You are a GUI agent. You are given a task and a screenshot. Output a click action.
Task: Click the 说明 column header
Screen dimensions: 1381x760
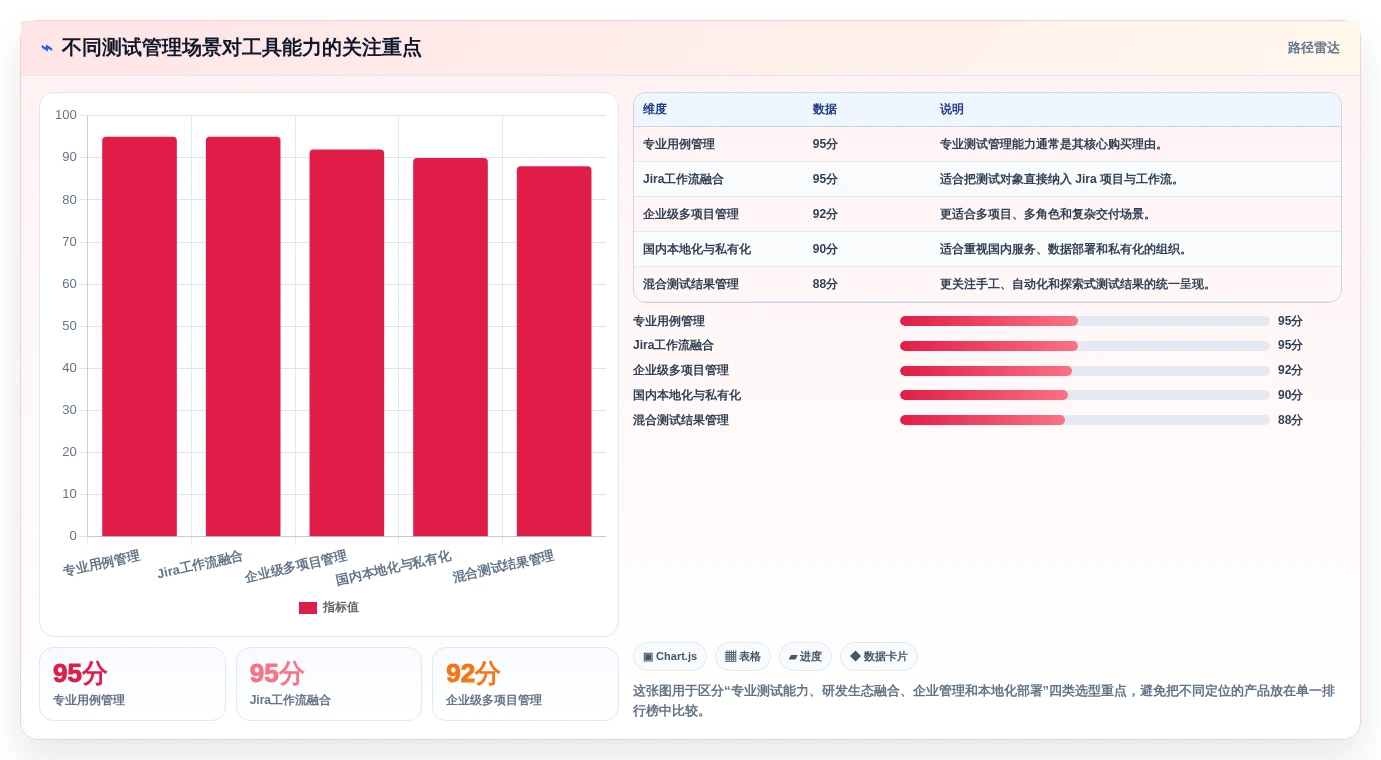coord(952,110)
